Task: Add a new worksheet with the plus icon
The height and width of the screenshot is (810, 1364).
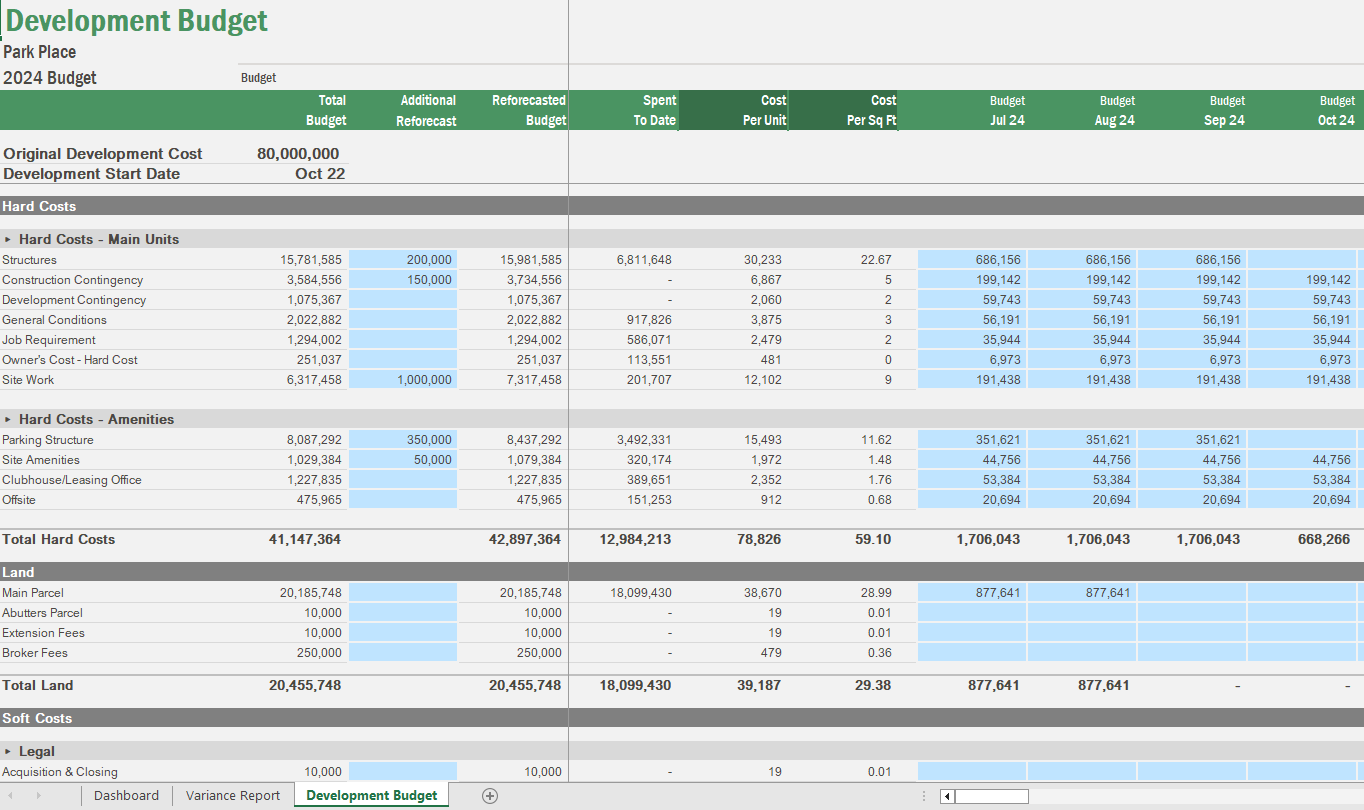Action: pyautogui.click(x=489, y=795)
